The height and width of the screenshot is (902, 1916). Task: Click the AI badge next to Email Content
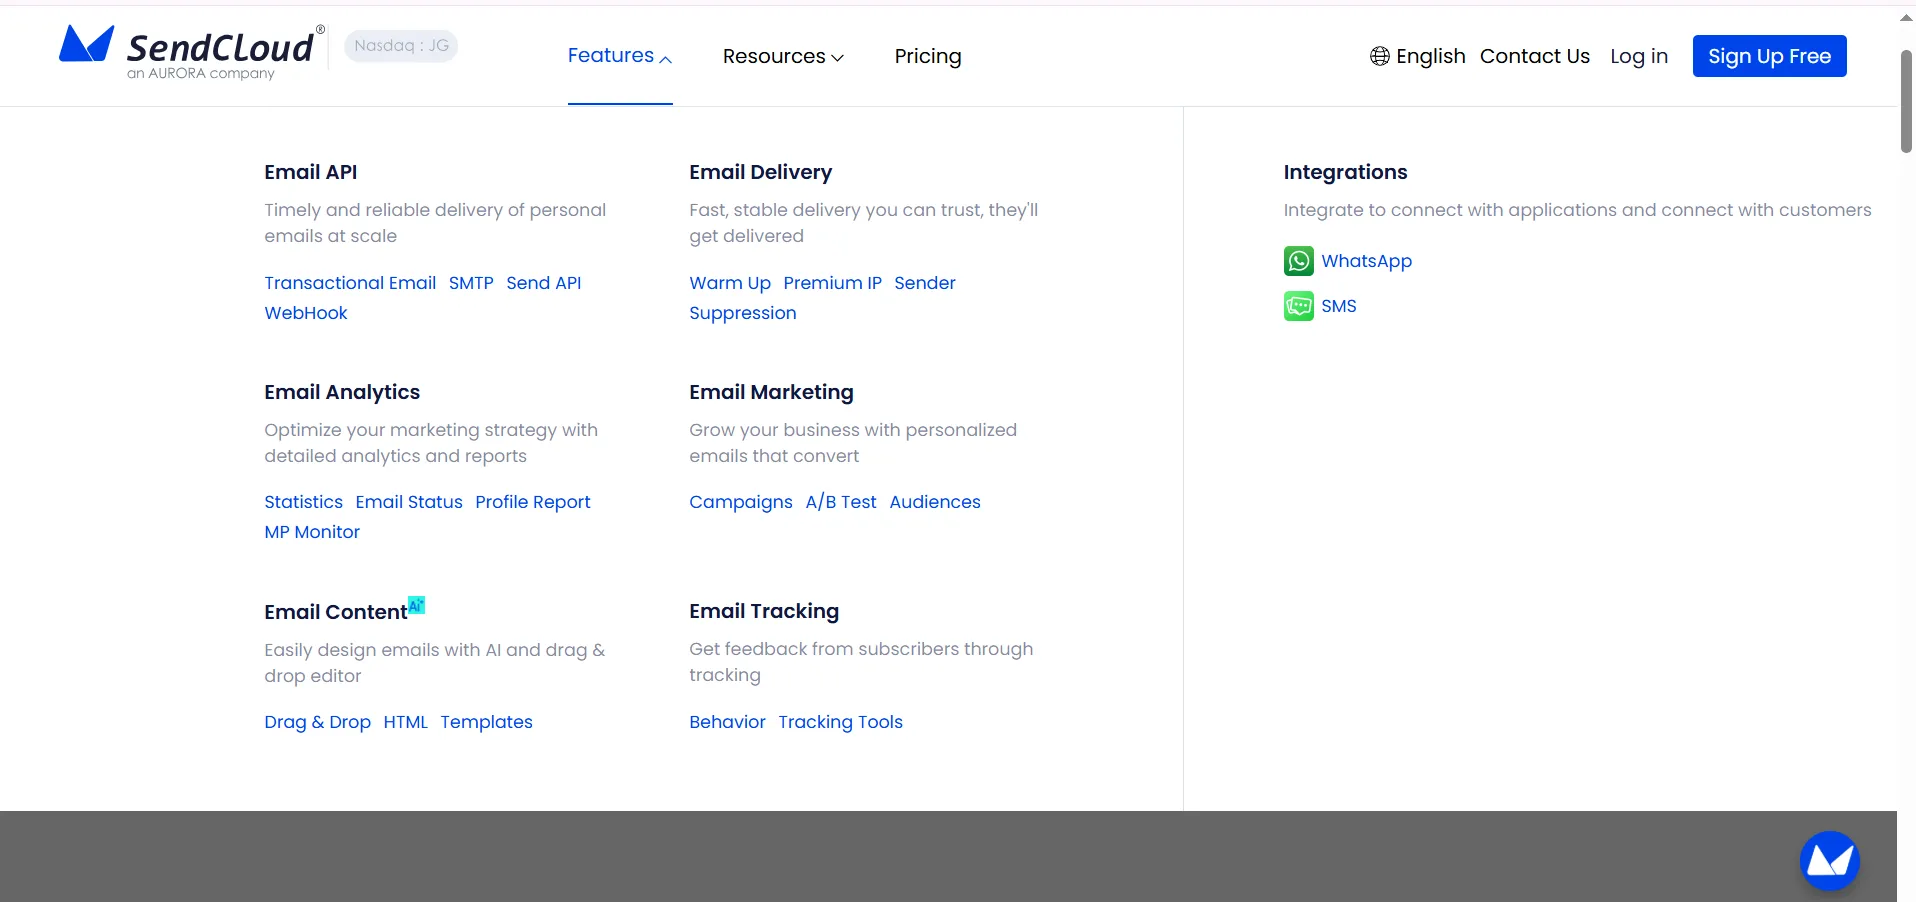(x=417, y=605)
